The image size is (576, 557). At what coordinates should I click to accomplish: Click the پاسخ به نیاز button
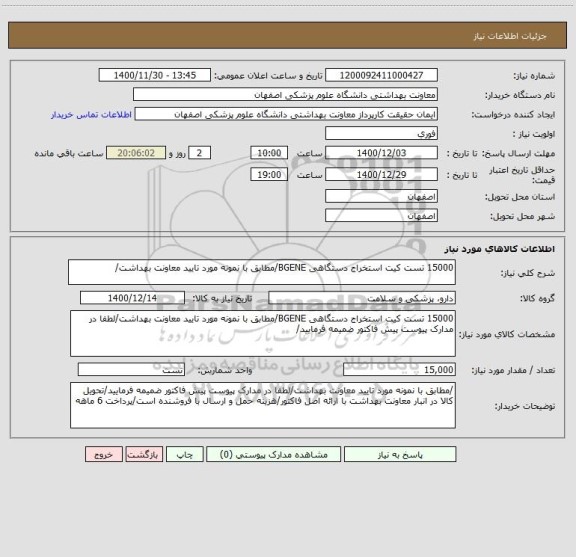pyautogui.click(x=400, y=454)
